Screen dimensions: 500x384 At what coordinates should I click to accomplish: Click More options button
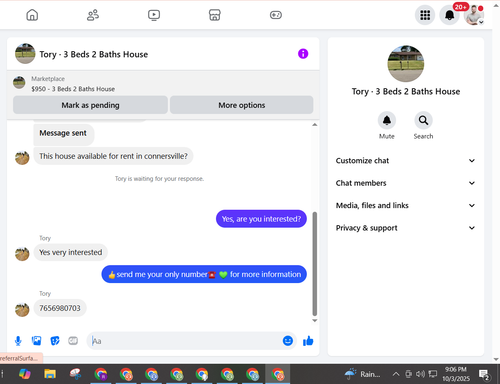tap(242, 105)
